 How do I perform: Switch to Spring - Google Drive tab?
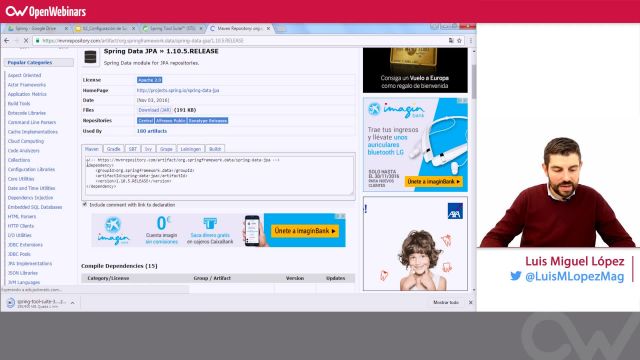tap(36, 29)
